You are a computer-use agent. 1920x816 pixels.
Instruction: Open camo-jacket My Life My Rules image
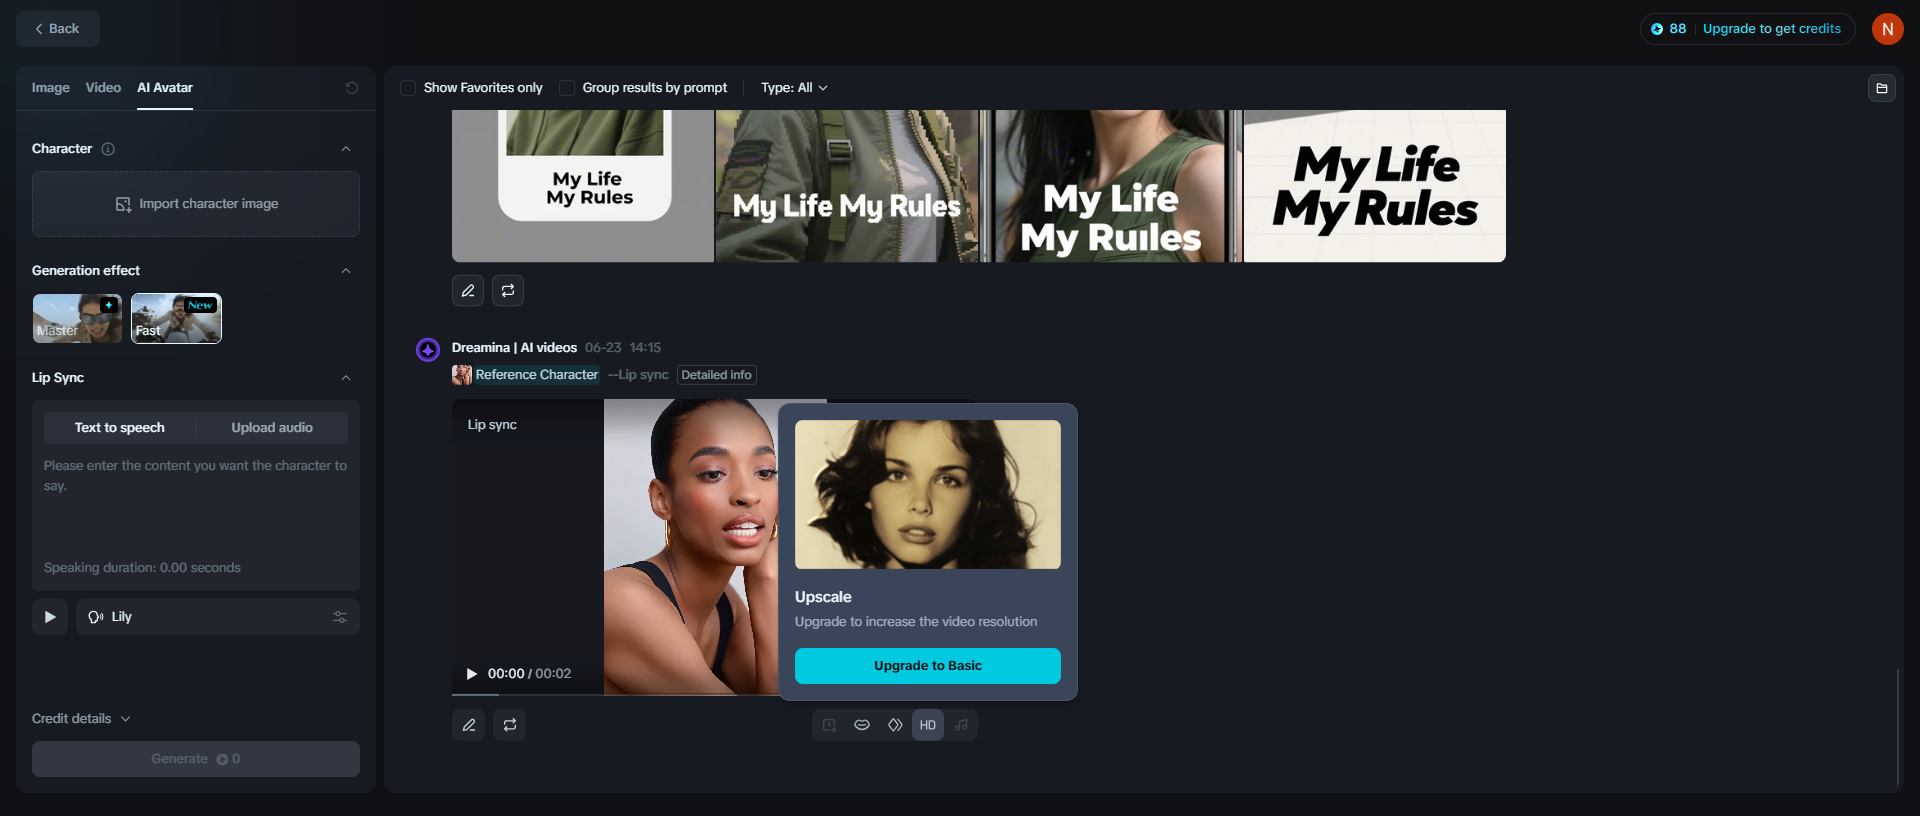(x=847, y=186)
